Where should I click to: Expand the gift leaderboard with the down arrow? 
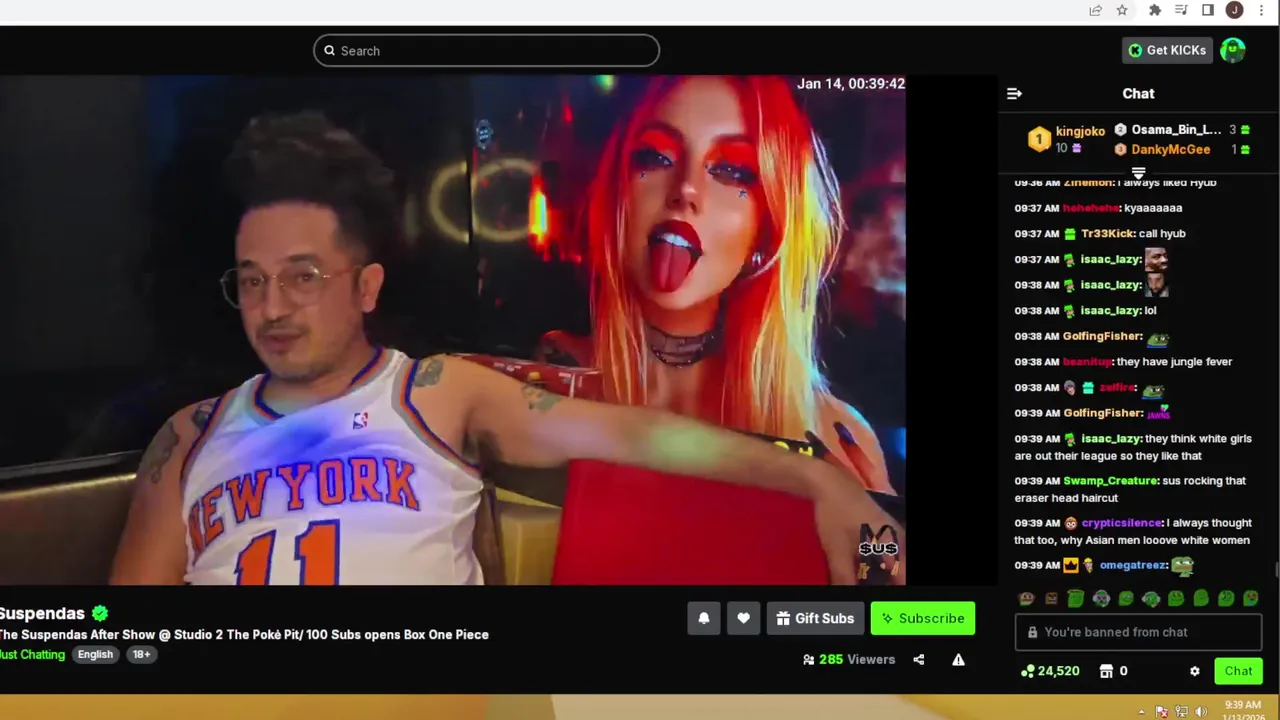(x=1138, y=173)
